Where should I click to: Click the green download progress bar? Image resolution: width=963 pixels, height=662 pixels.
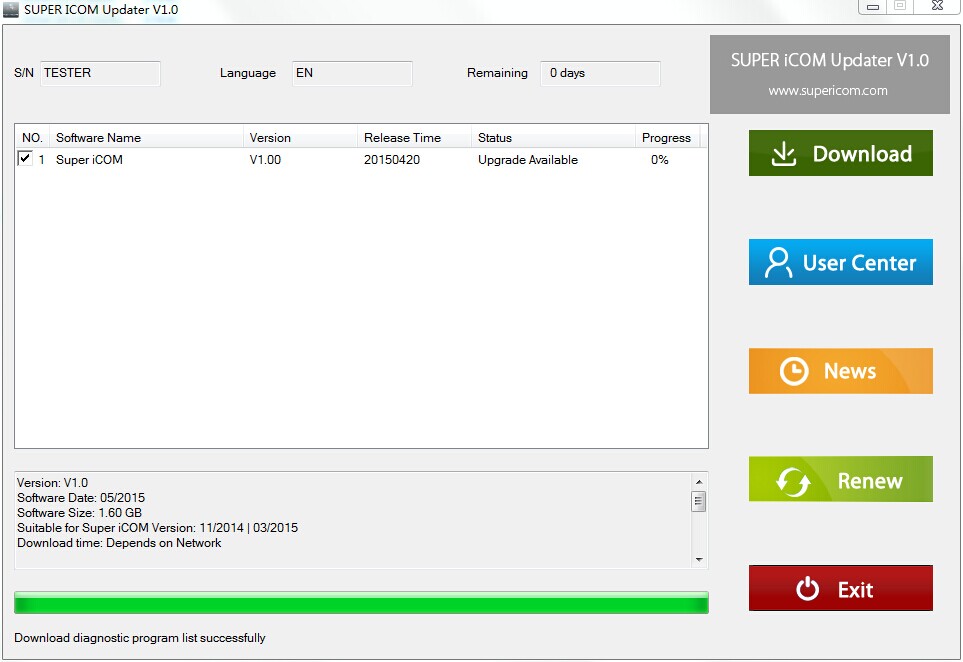[361, 602]
